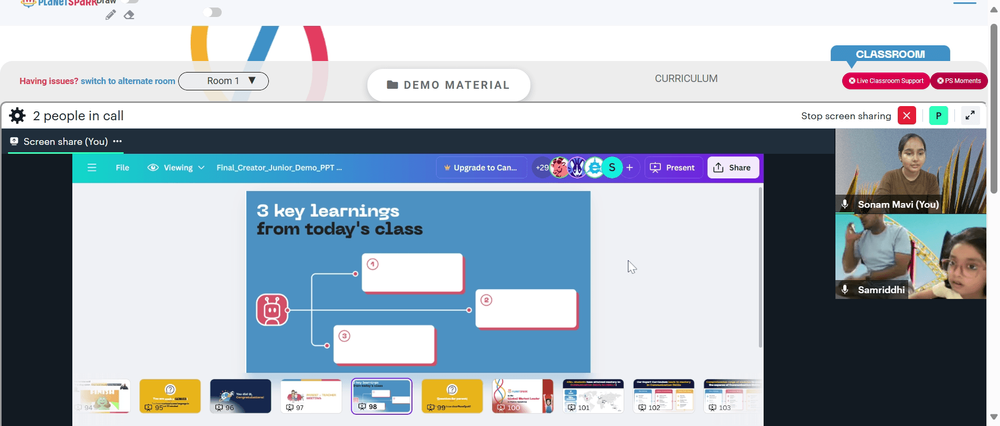Click the Canva slide vertical scrollbar
Viewport: 1000px width, 426px height.
[760, 267]
